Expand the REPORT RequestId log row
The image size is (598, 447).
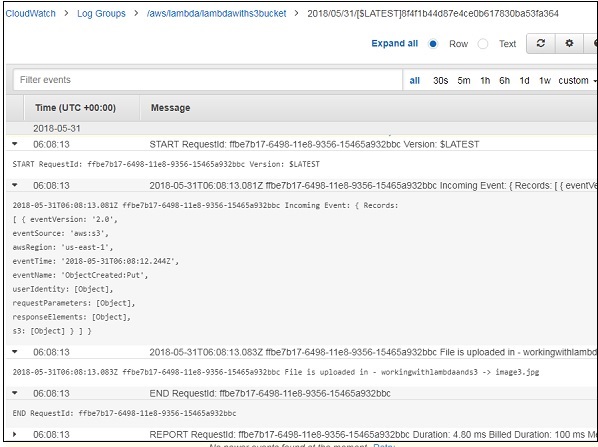click(x=15, y=434)
